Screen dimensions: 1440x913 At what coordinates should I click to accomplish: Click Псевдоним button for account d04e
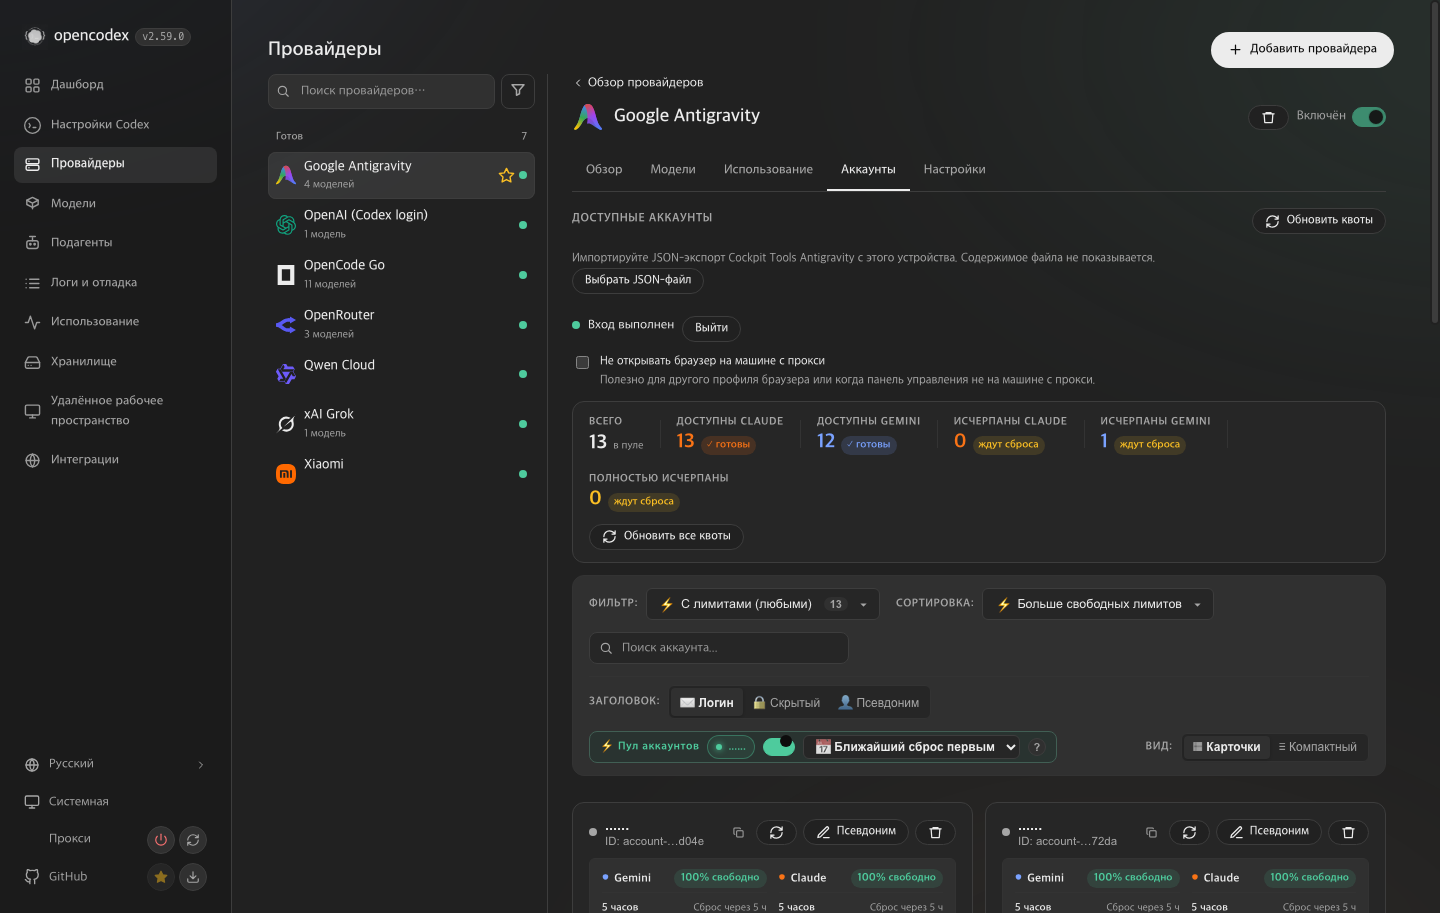pyautogui.click(x=856, y=832)
